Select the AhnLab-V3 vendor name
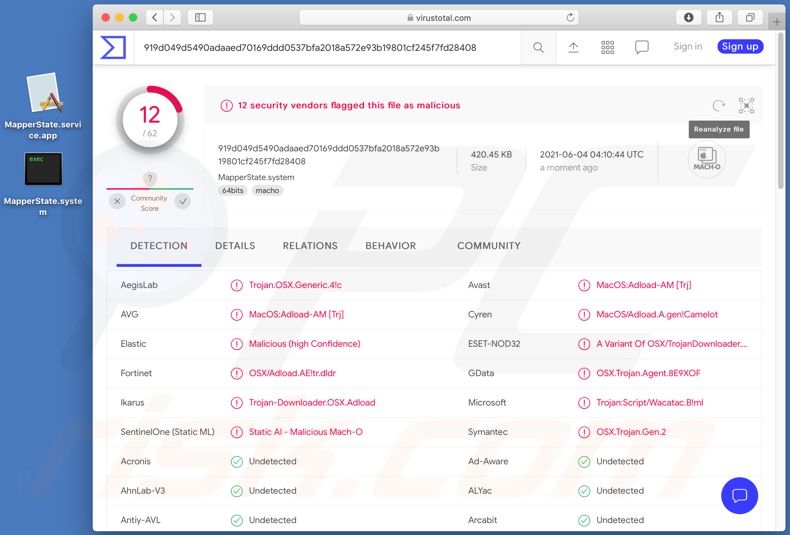 click(x=143, y=491)
